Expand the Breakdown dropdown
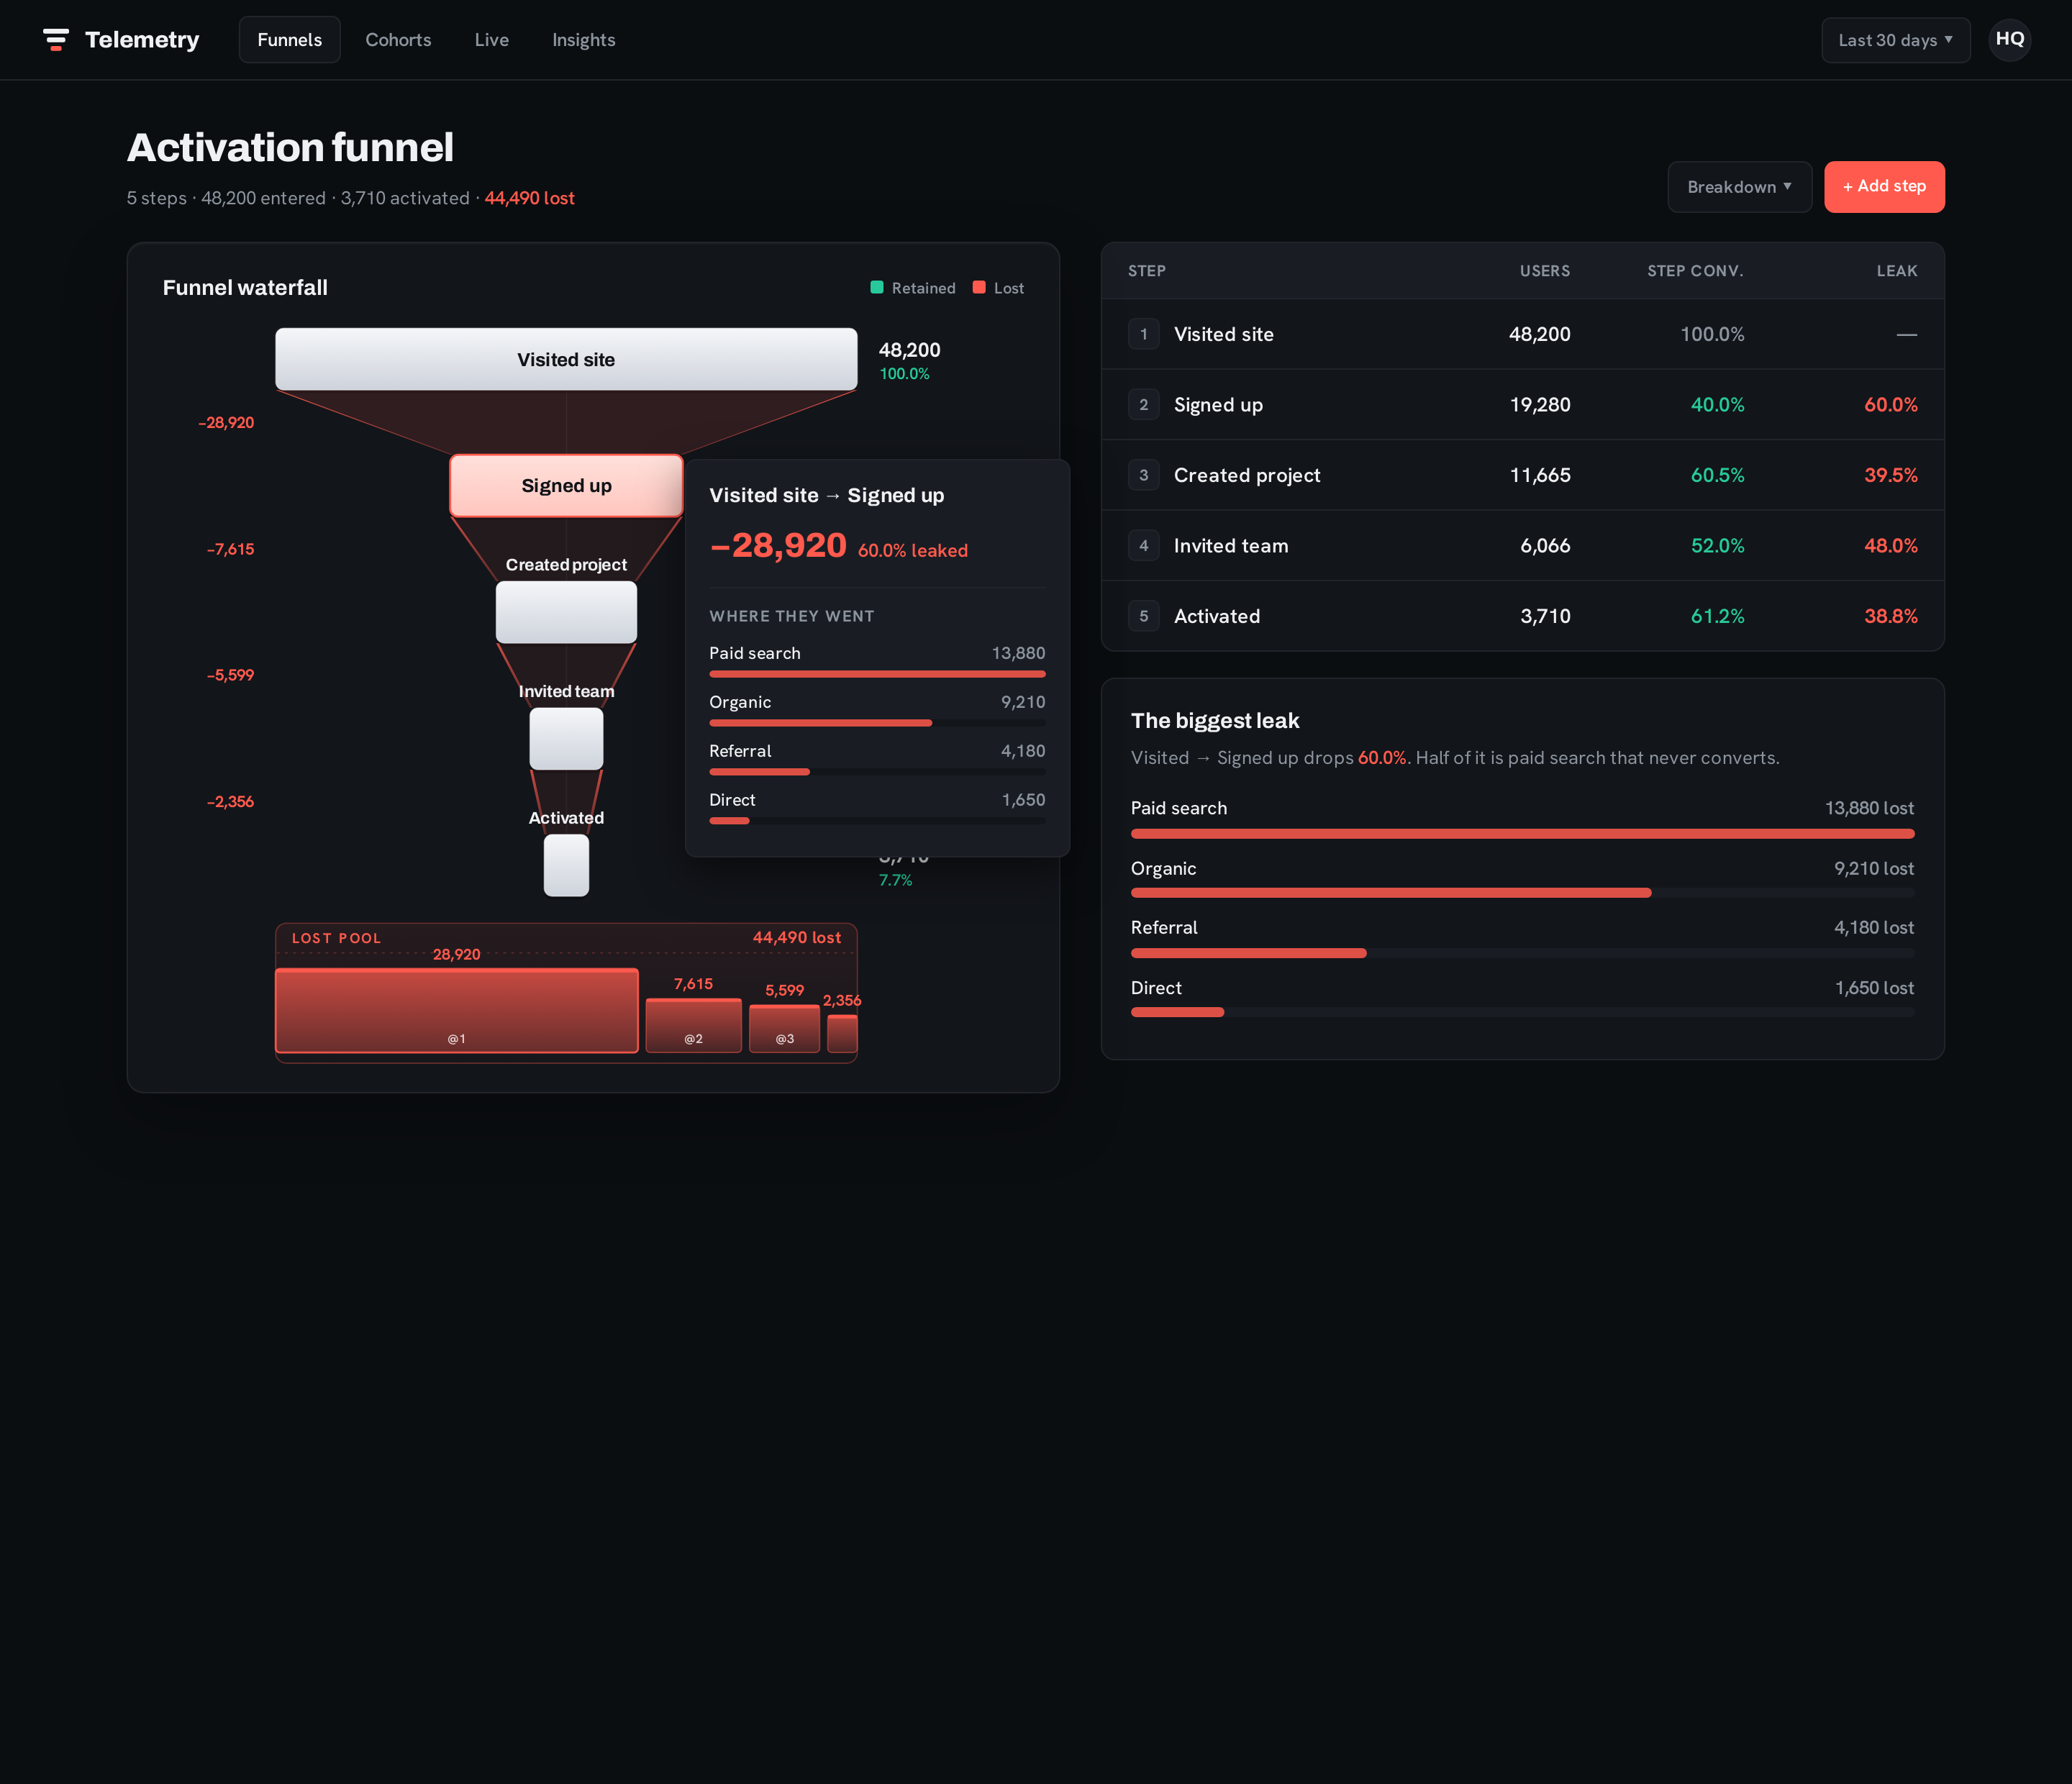This screenshot has height=1784, width=2072. coord(1739,187)
